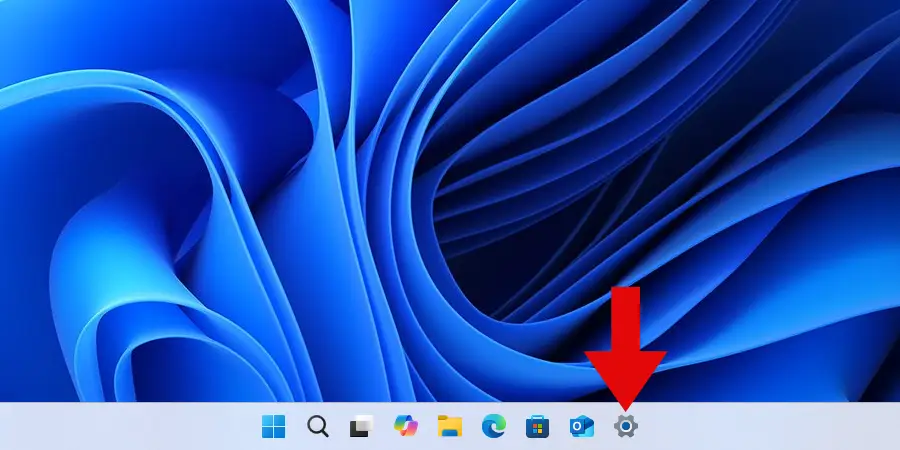This screenshot has width=900, height=450.
Task: Open the Microsoft Store app
Action: tap(538, 427)
